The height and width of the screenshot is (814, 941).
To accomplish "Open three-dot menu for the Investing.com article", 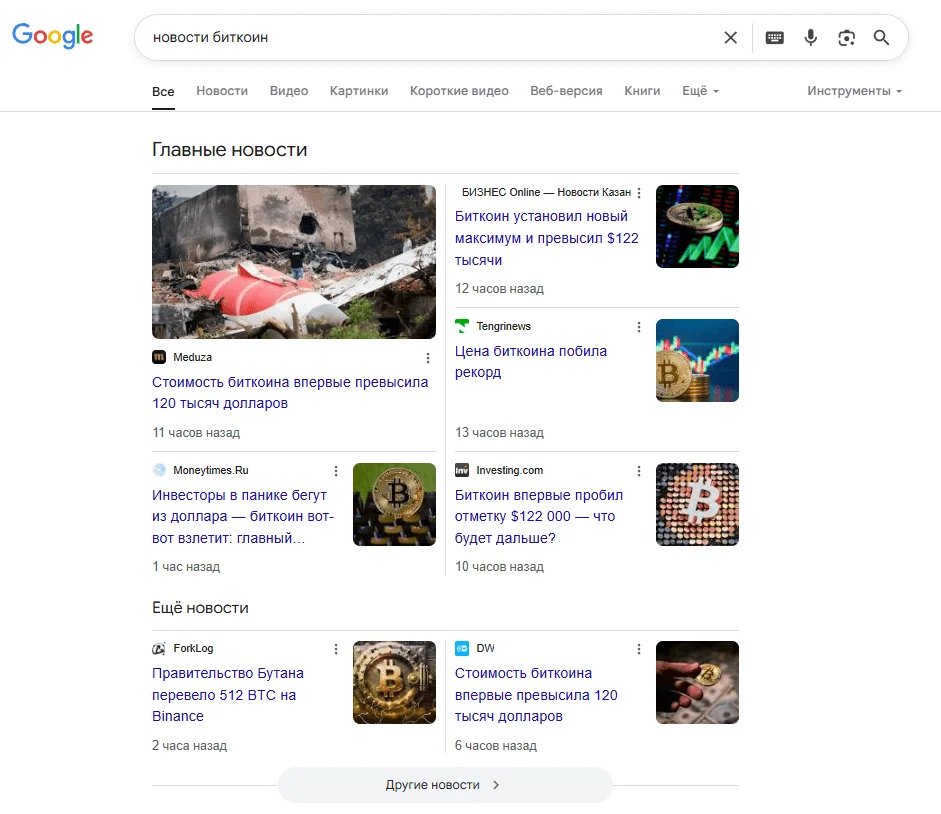I will [x=639, y=471].
